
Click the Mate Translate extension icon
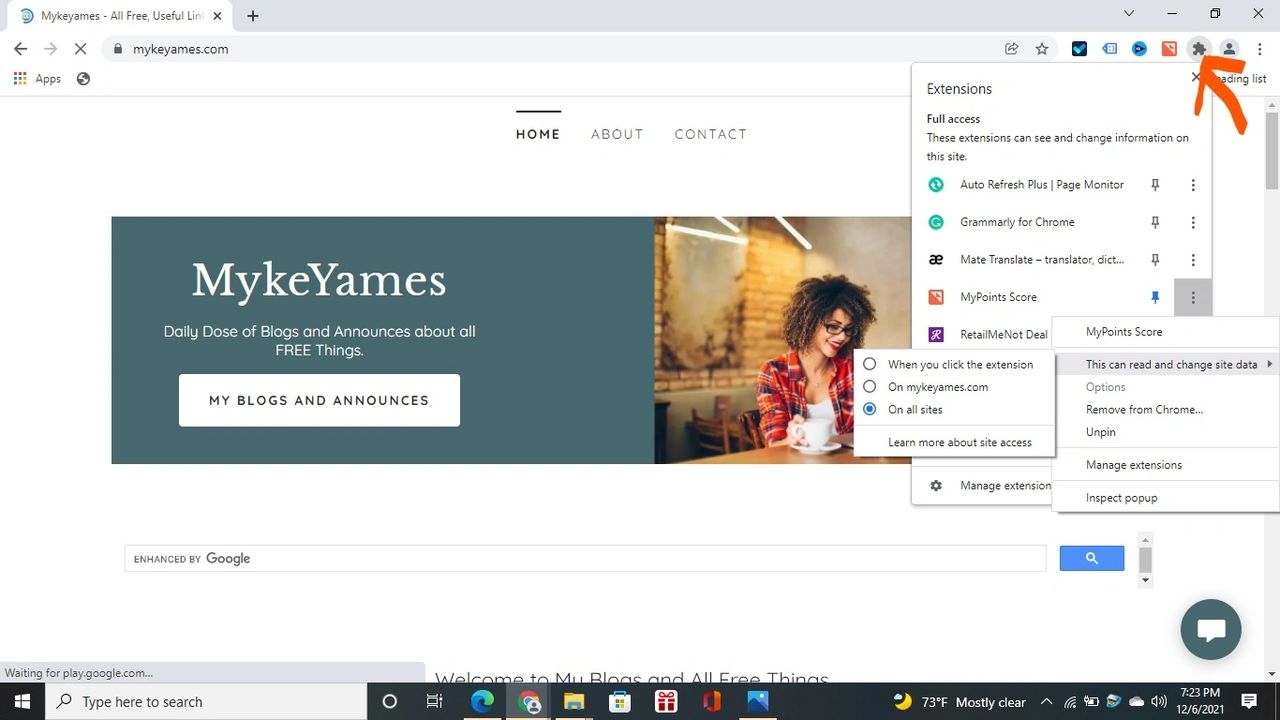[936, 259]
